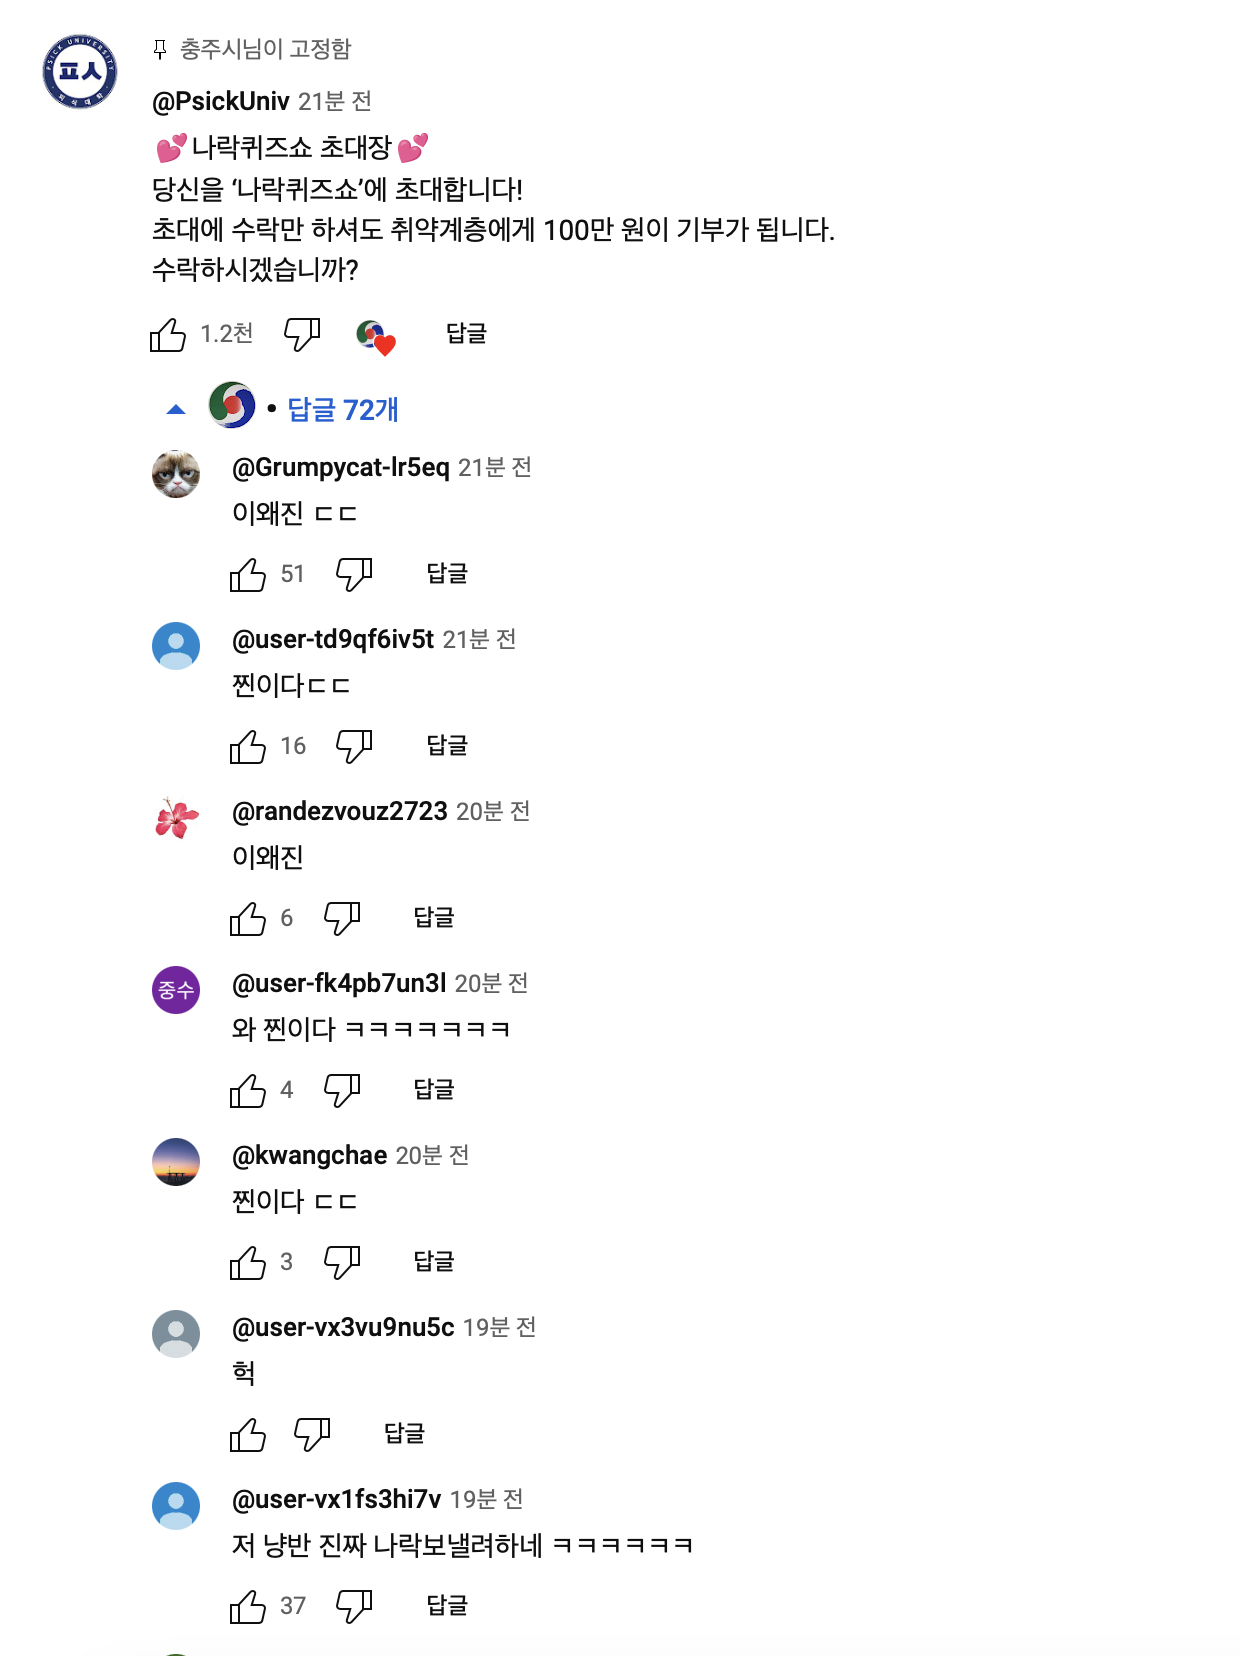The image size is (1240, 1656).
Task: Click the reply author avatar beside 답글 72개
Action: pyautogui.click(x=232, y=405)
